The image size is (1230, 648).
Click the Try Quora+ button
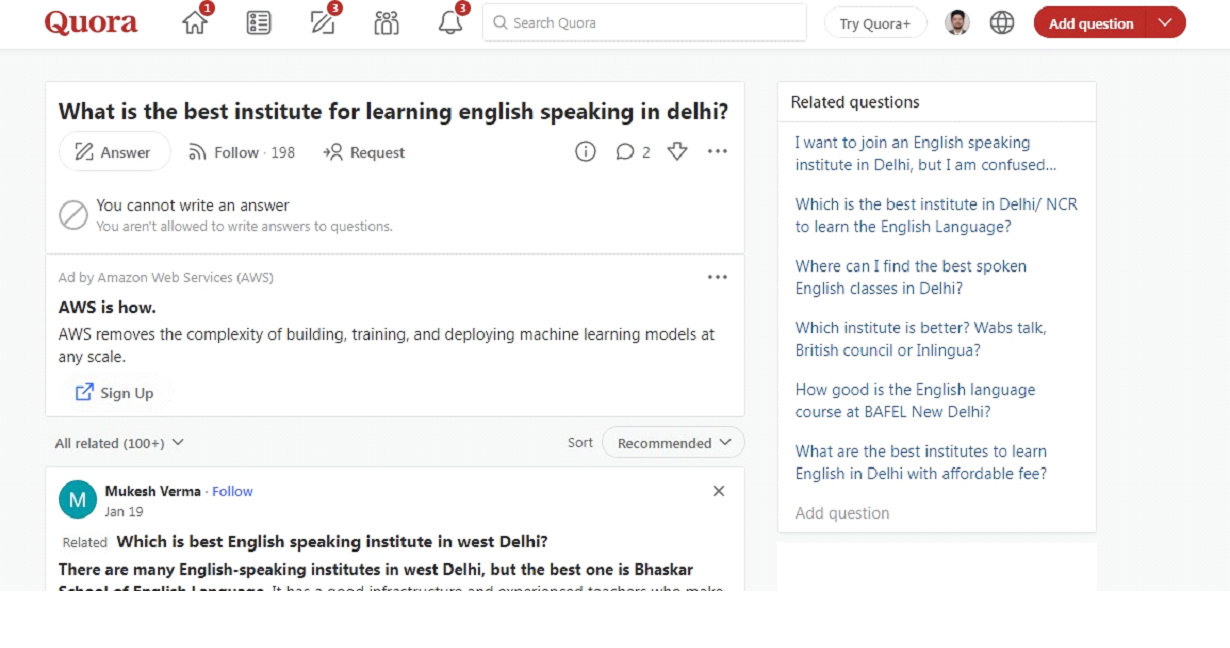(x=874, y=23)
